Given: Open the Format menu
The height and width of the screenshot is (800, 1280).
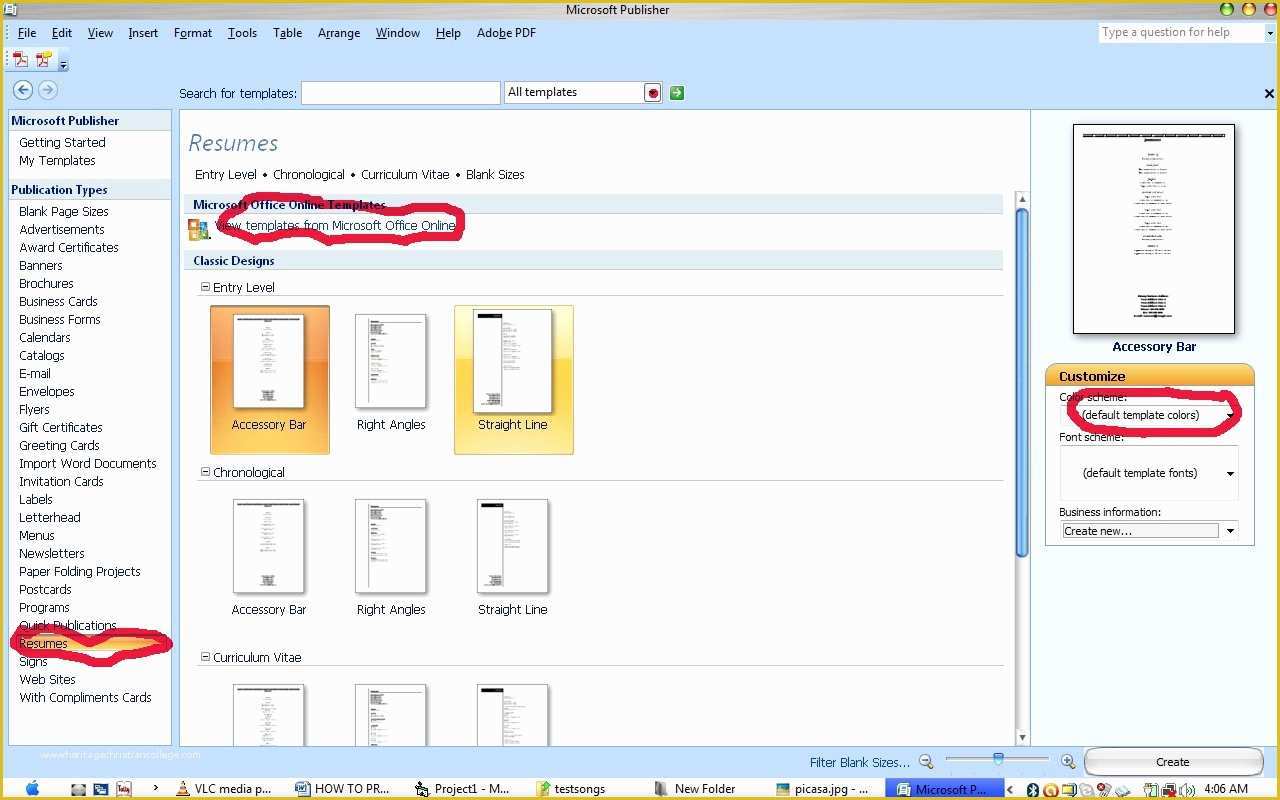Looking at the screenshot, I should tap(193, 32).
